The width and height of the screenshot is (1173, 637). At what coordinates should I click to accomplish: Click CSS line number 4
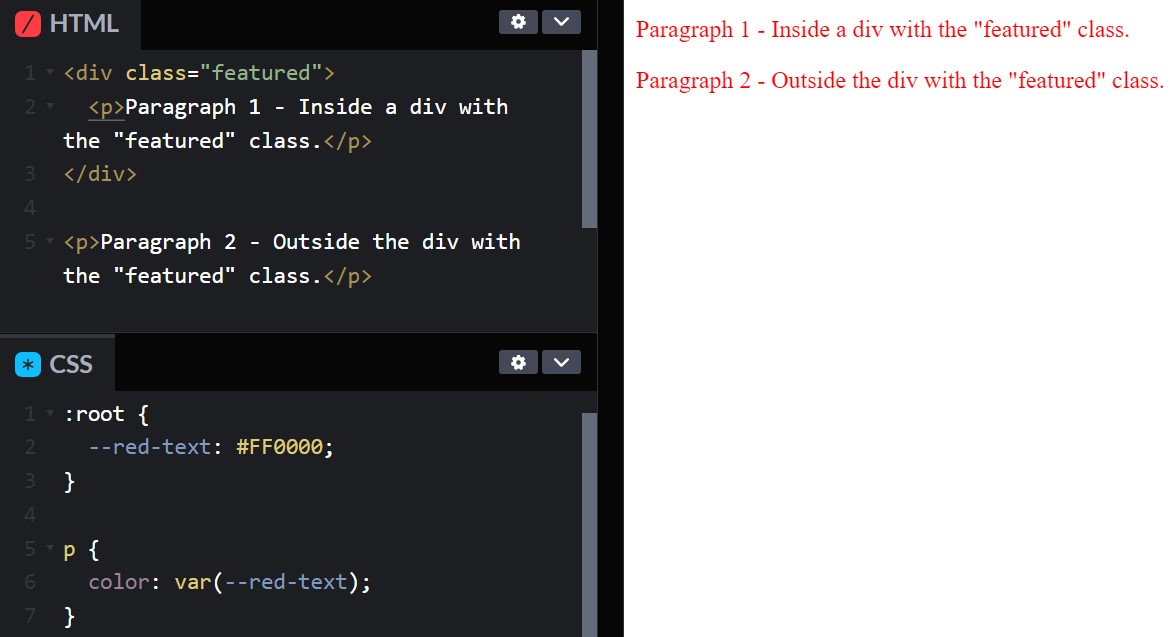(x=30, y=514)
